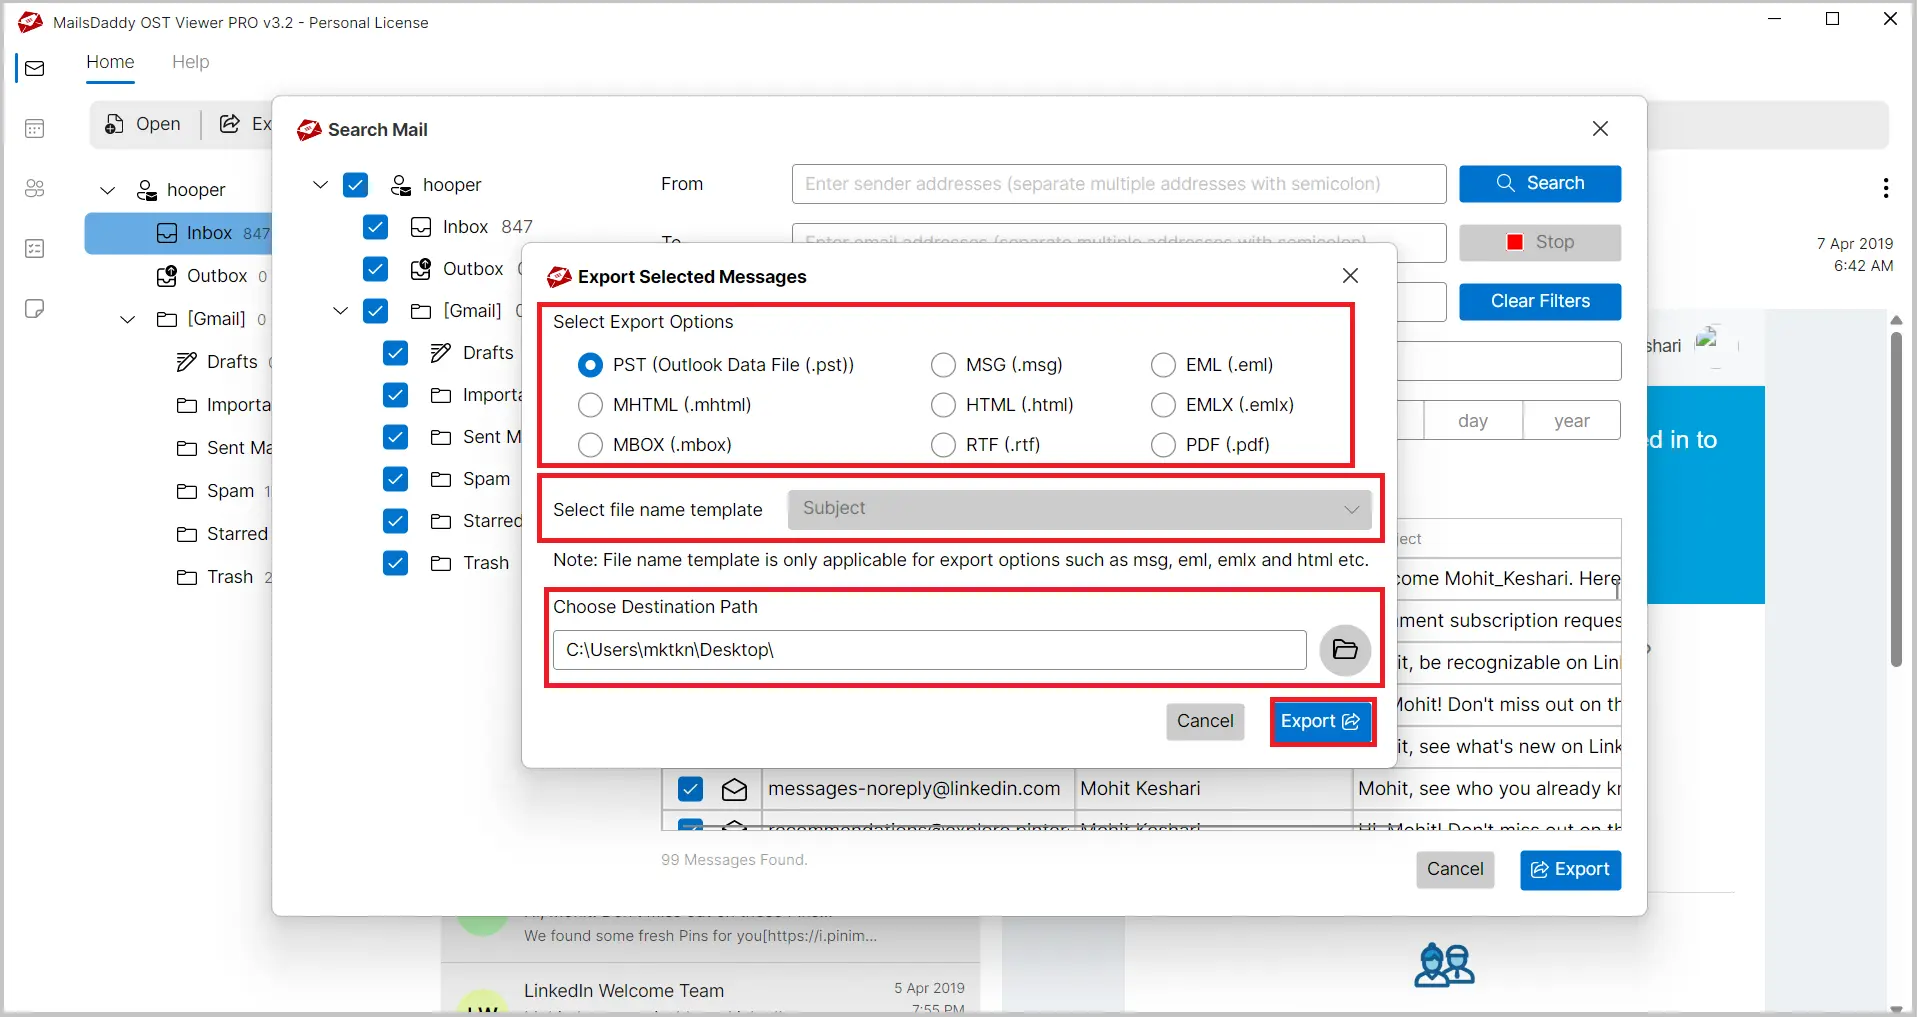1918x1017 pixels.
Task: Uncheck the Drafts checkbox in Search Mail
Action: click(395, 353)
